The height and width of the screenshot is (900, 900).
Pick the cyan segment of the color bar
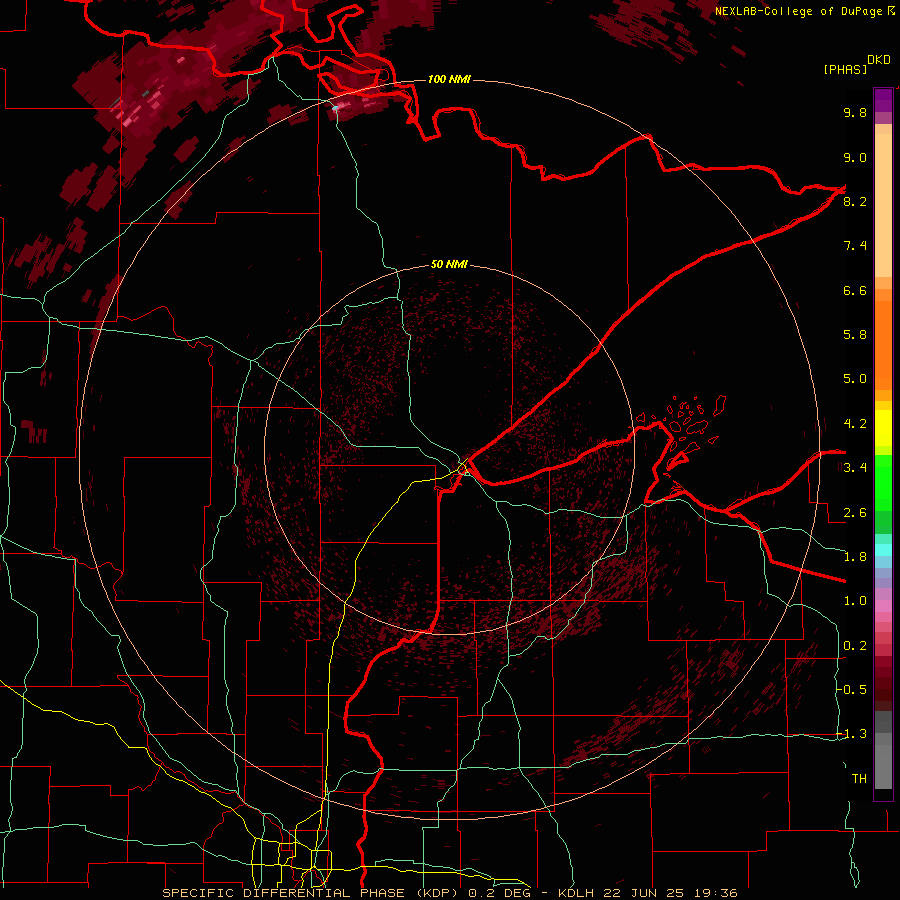tap(883, 550)
